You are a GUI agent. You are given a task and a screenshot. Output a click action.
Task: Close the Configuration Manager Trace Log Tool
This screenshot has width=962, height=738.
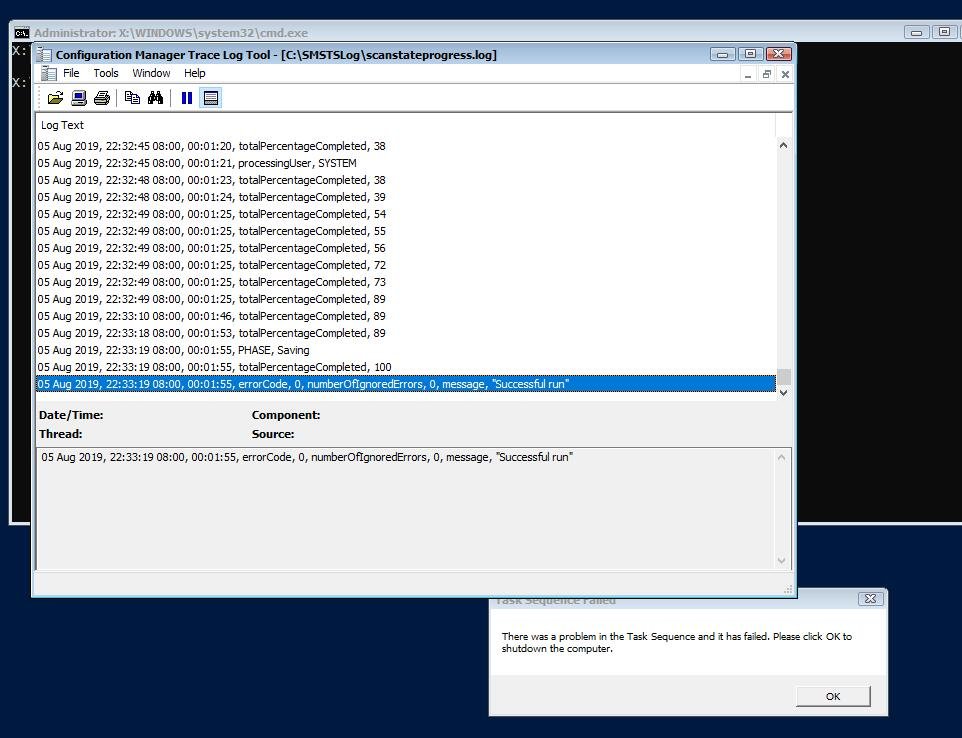[778, 54]
